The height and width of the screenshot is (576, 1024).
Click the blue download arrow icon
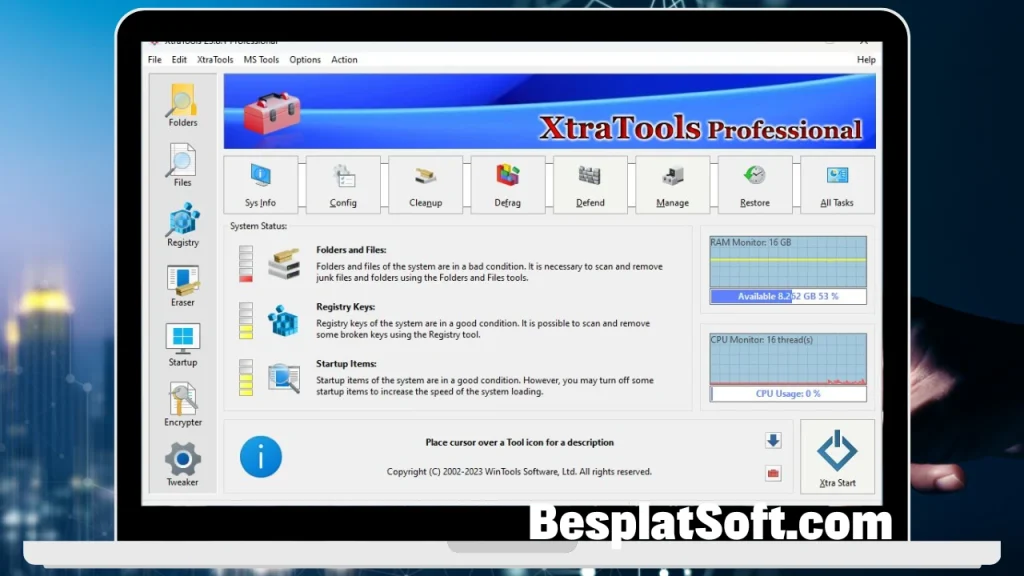tap(772, 440)
